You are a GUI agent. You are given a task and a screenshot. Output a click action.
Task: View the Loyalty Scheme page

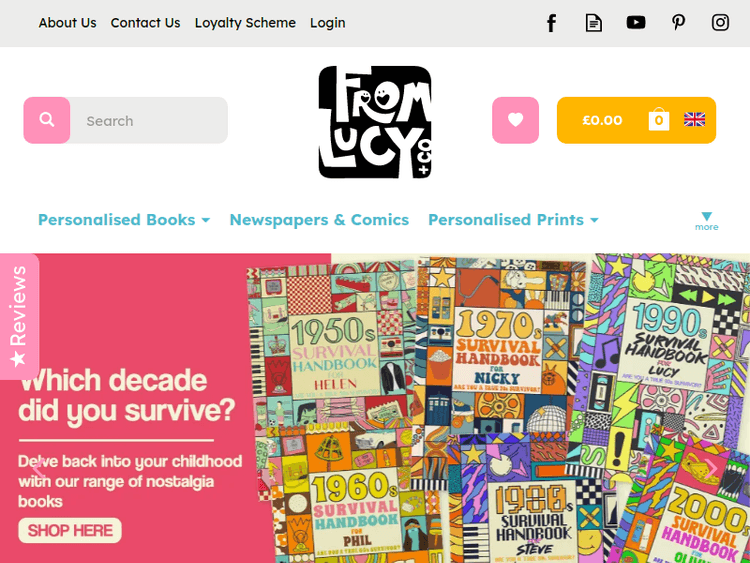(245, 23)
